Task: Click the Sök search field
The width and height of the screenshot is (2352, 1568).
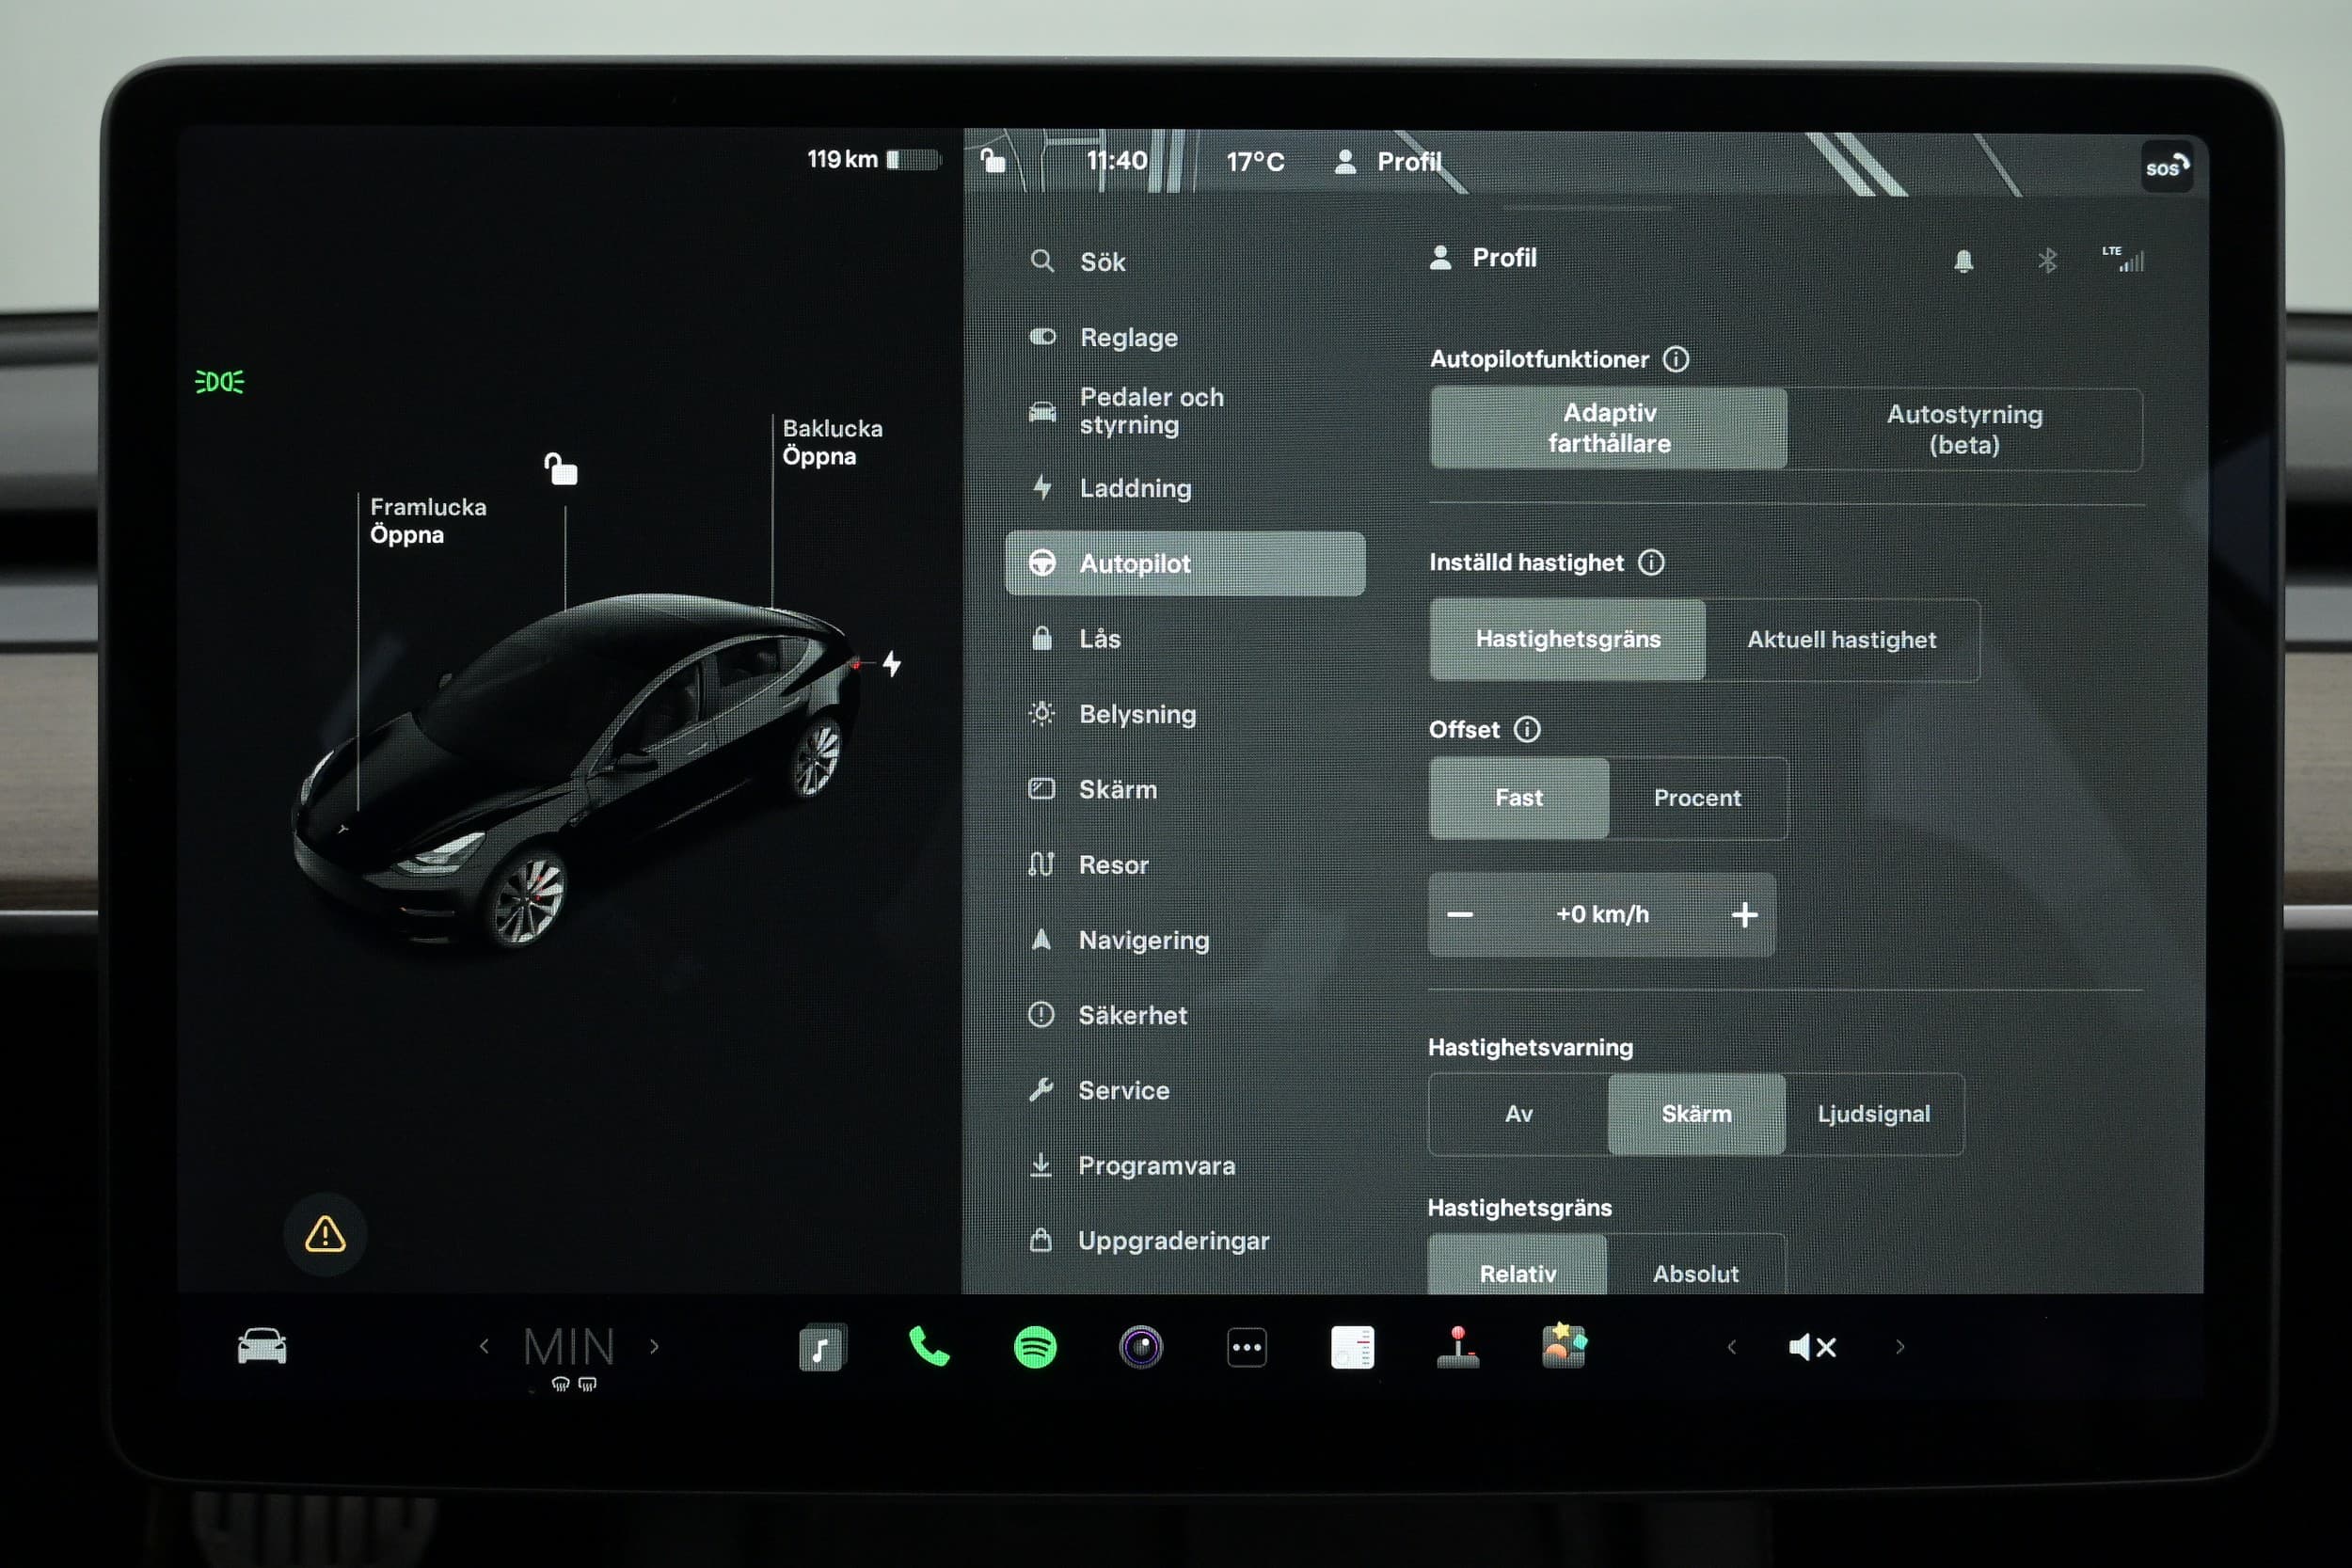Action: click(1102, 262)
